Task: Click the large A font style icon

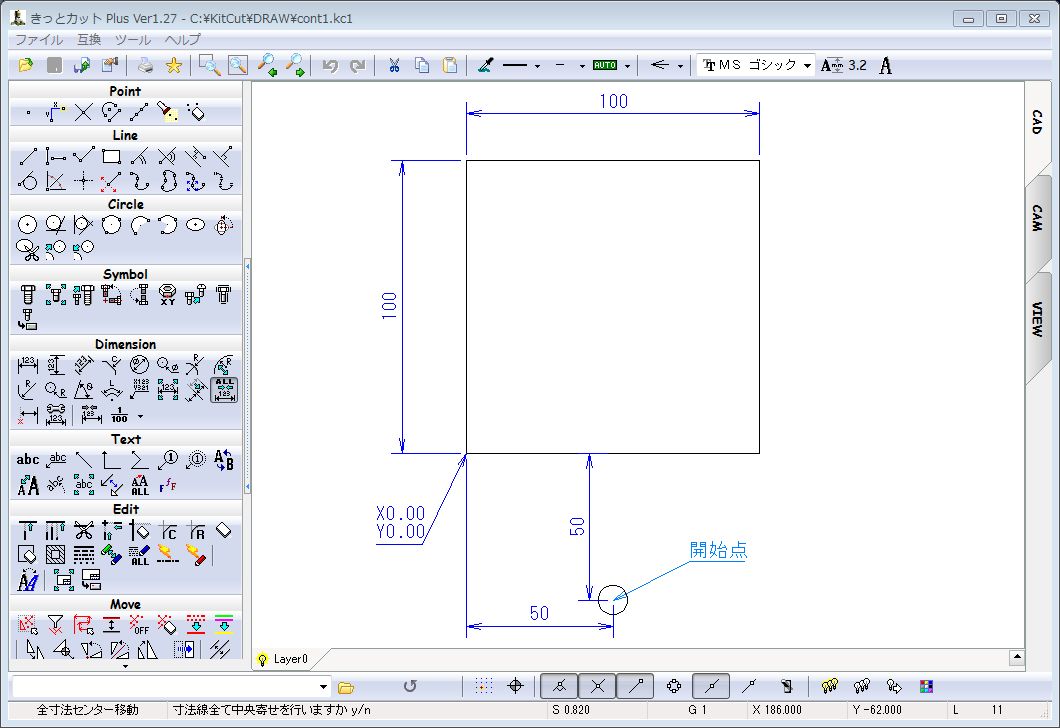Action: (886, 66)
